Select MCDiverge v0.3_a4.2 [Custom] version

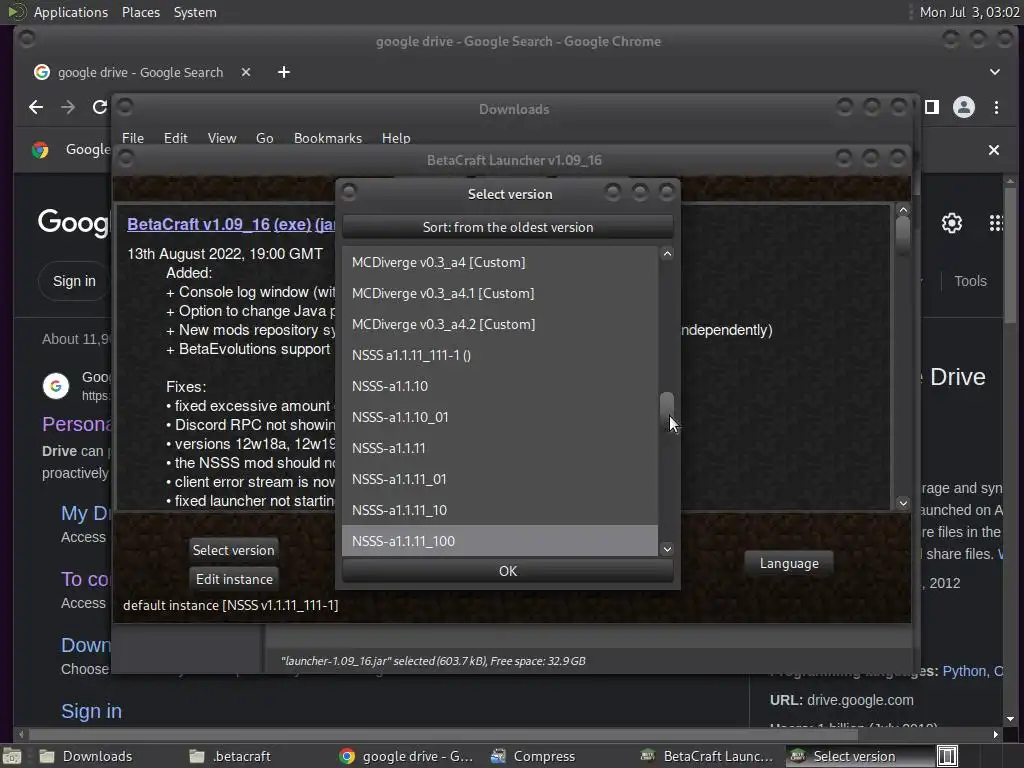point(500,325)
